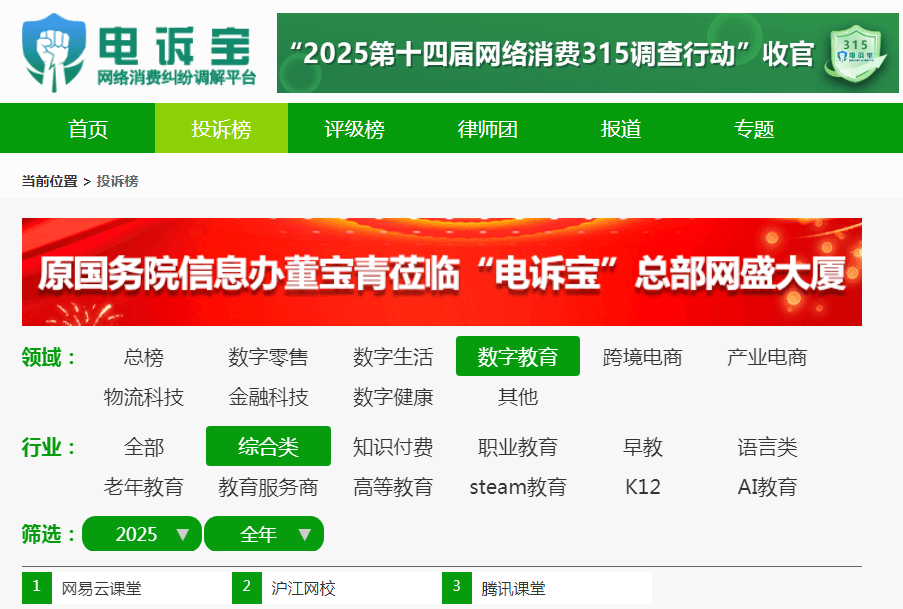Select 数字零售 domain filter
The width and height of the screenshot is (903, 609).
pyautogui.click(x=268, y=357)
